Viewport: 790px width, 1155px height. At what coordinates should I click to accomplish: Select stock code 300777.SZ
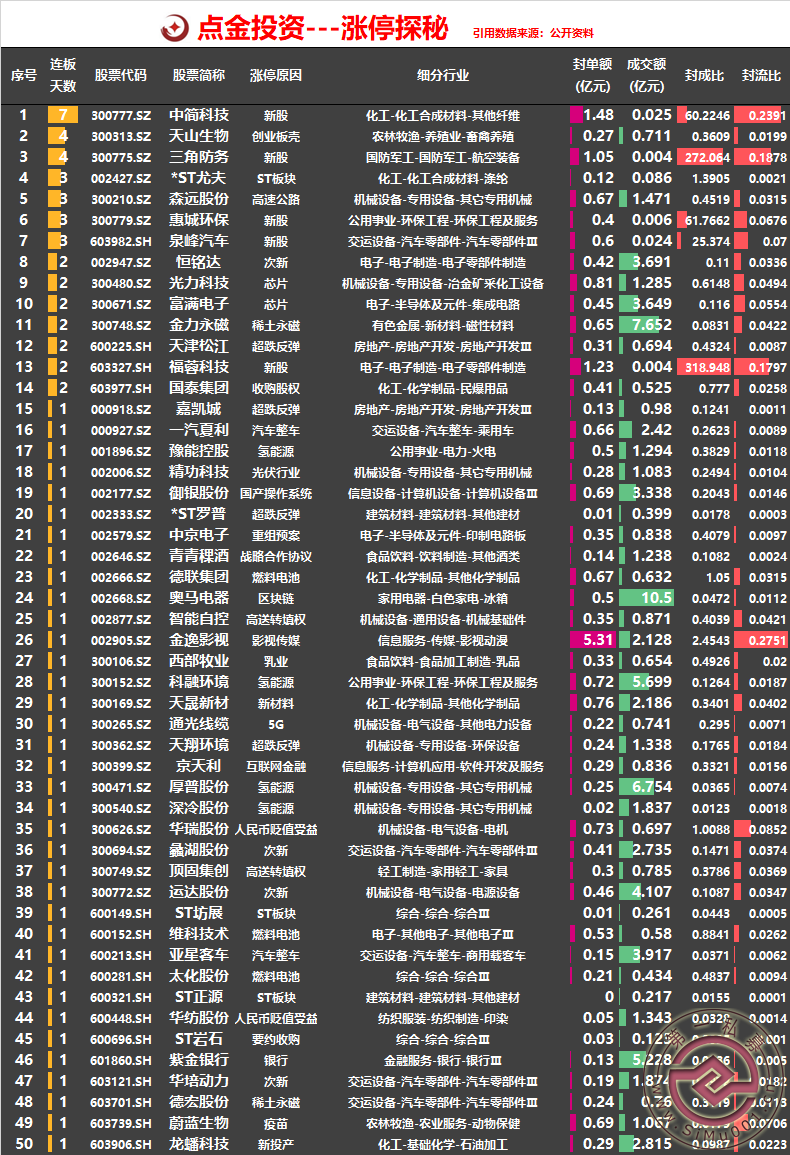point(121,116)
